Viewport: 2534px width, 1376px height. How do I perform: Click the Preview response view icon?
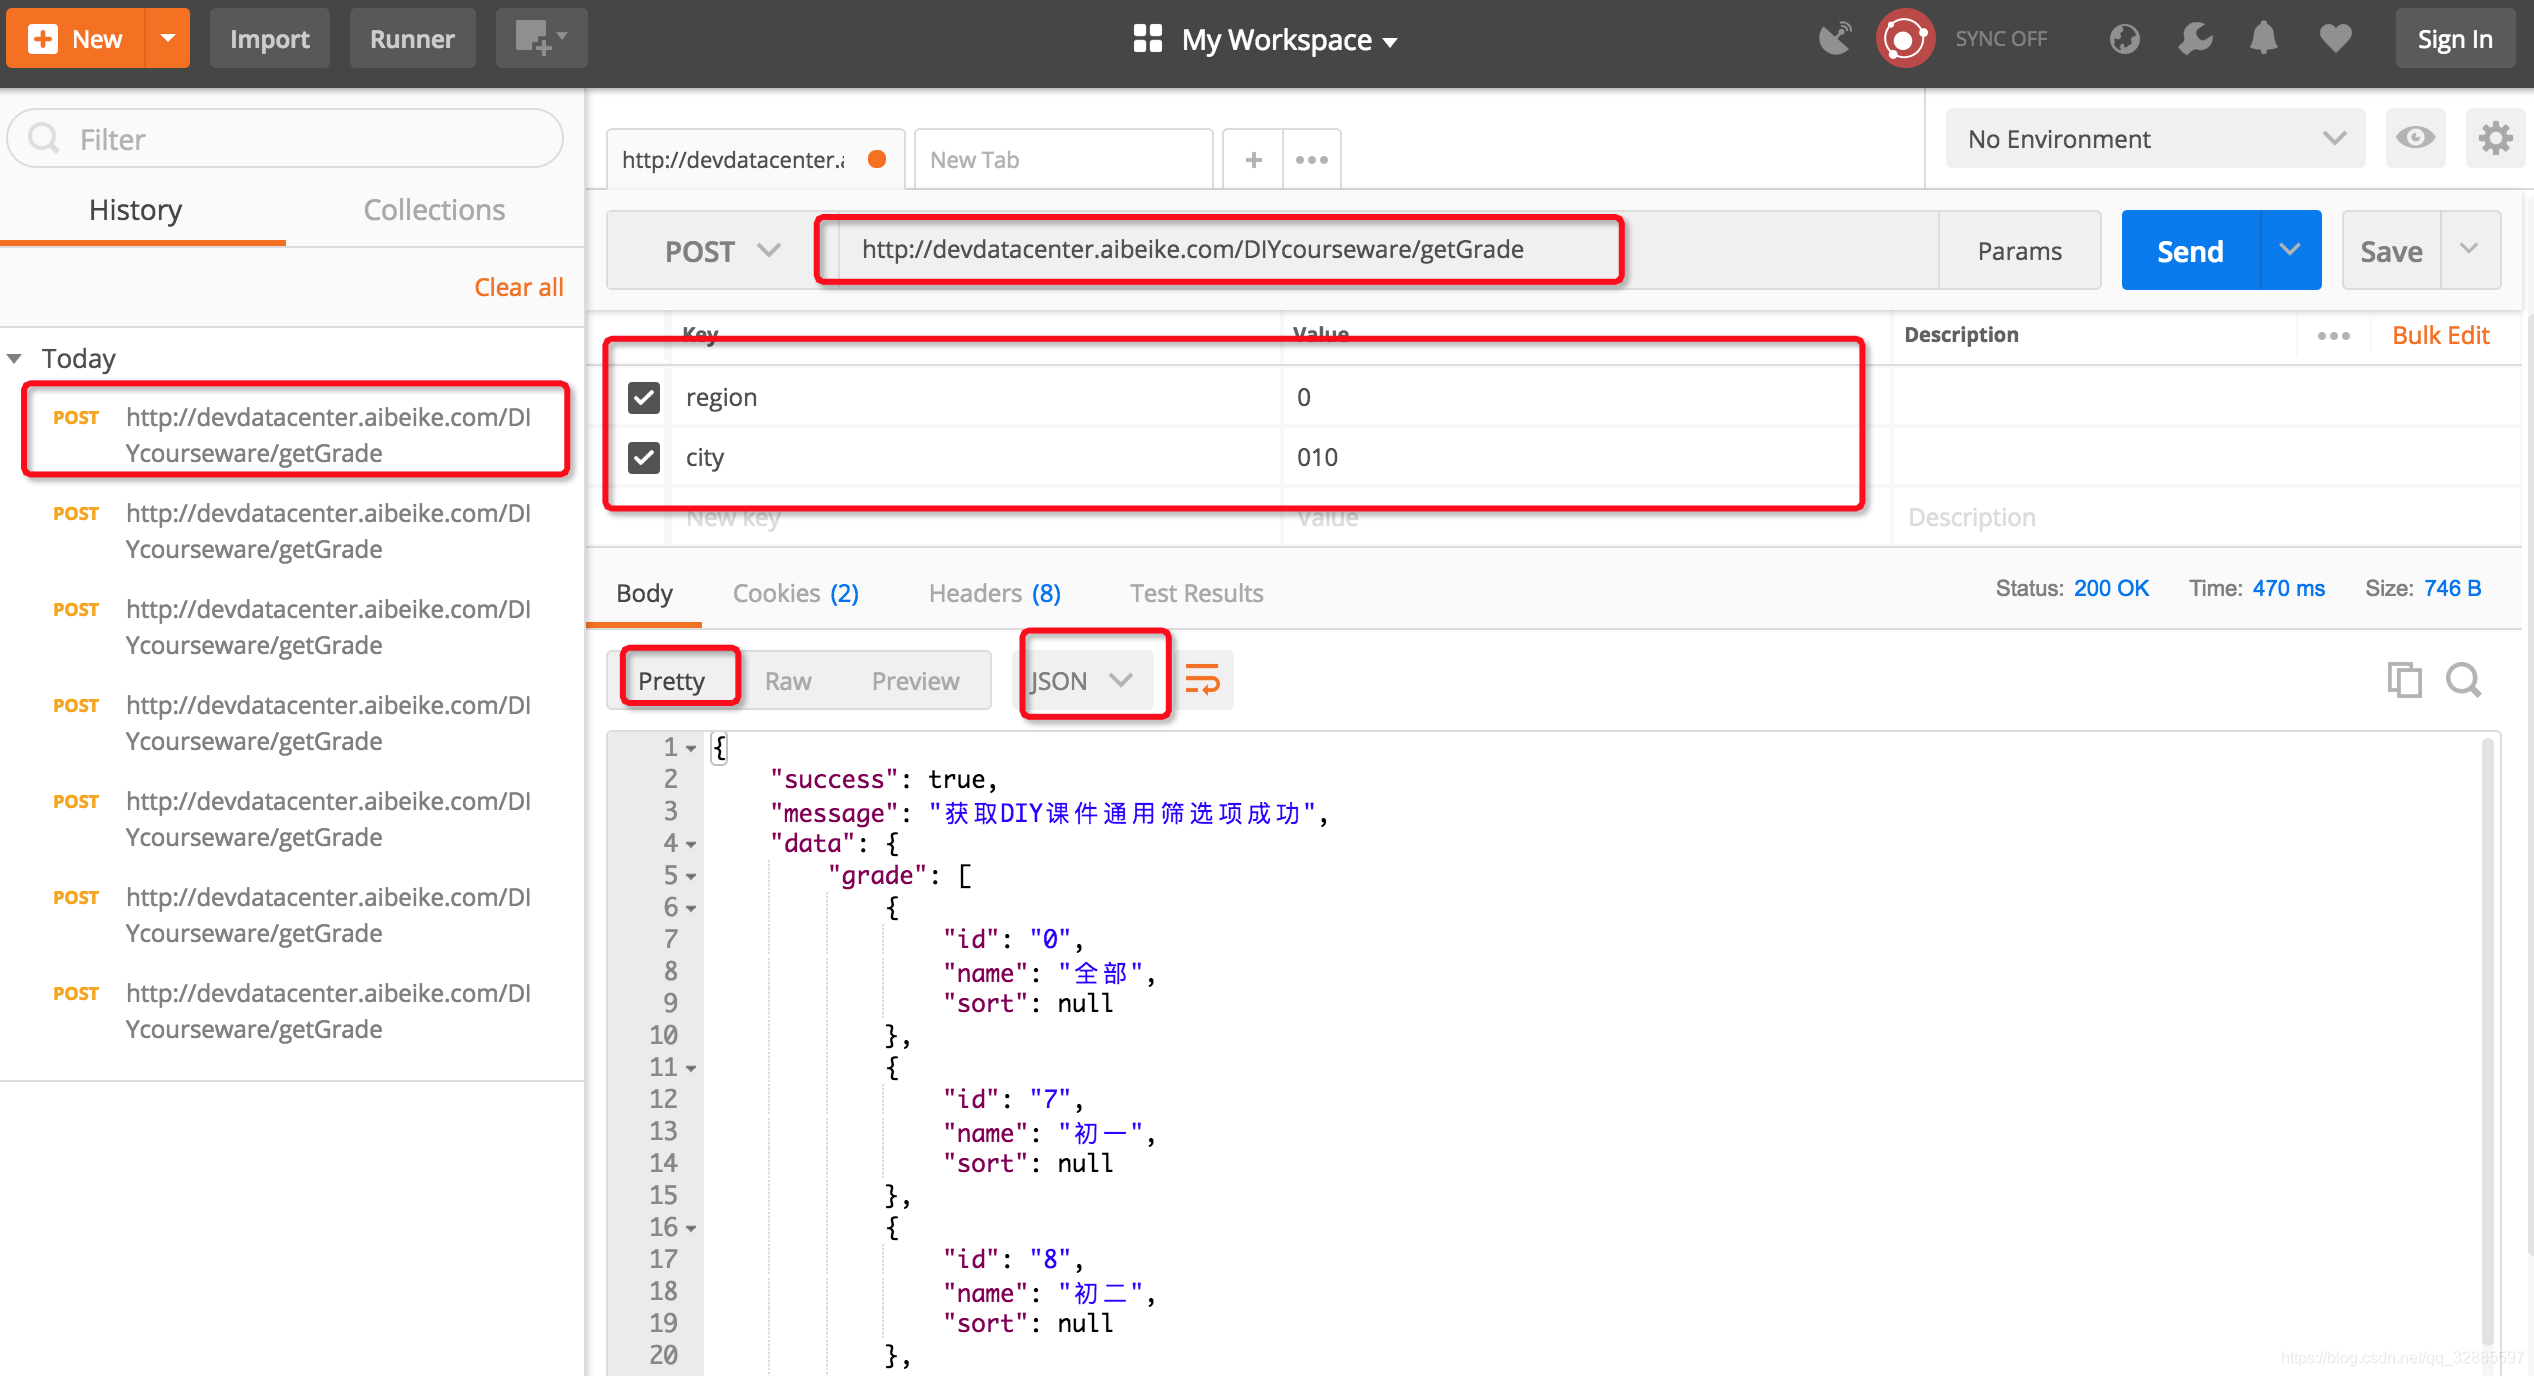point(915,680)
